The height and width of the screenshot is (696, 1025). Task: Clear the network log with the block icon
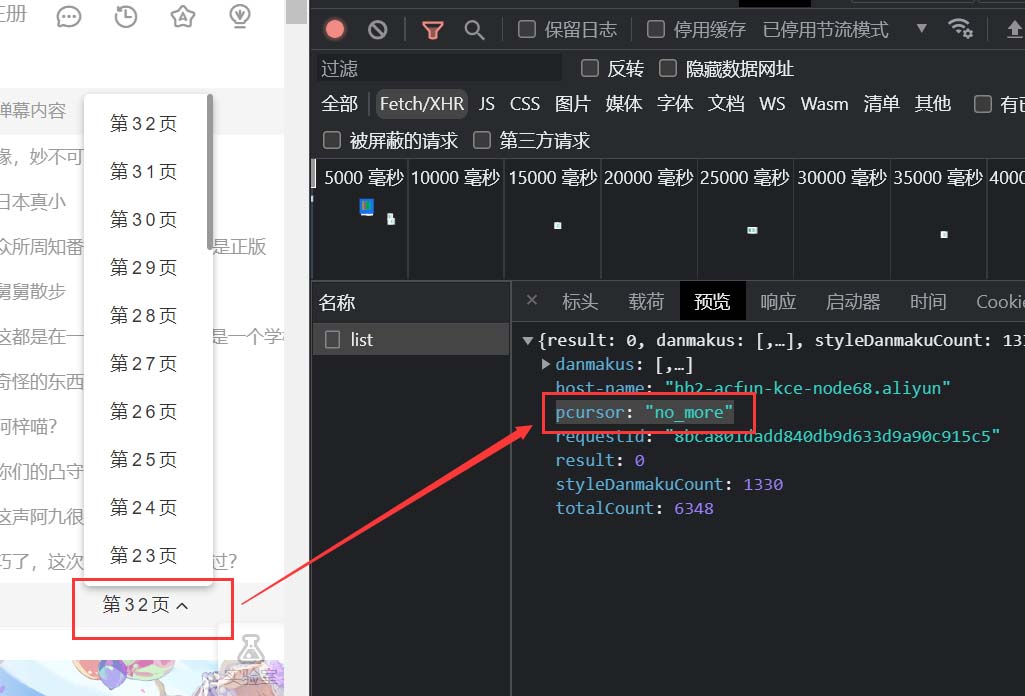click(377, 29)
